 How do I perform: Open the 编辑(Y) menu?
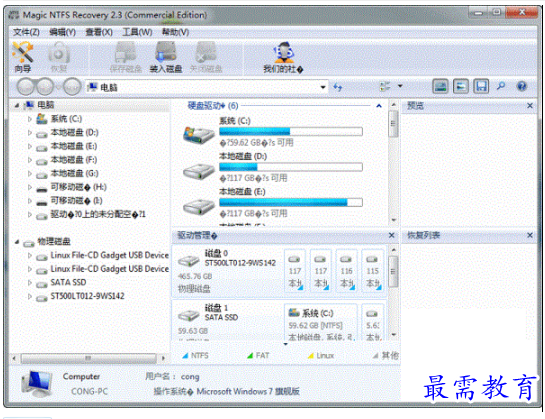(62, 32)
